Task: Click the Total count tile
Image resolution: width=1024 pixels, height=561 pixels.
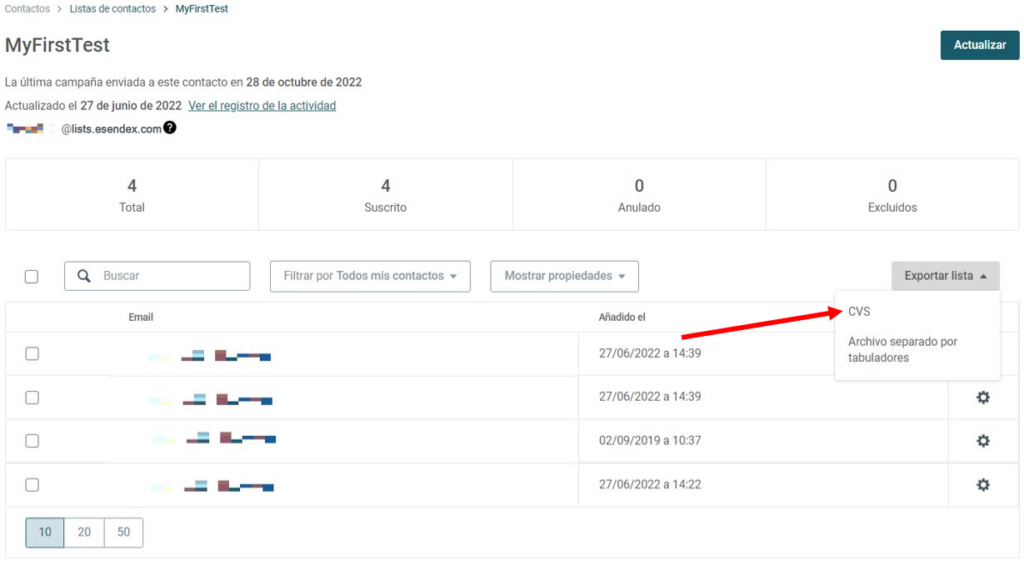Action: click(132, 194)
